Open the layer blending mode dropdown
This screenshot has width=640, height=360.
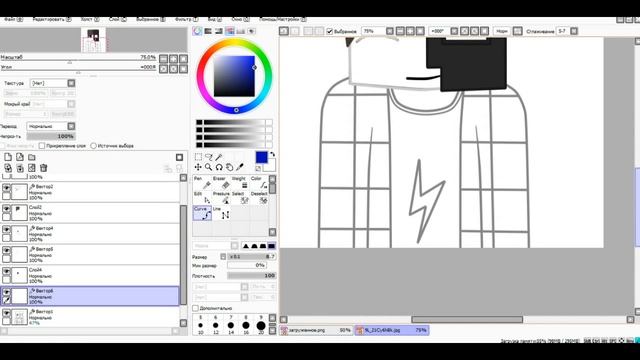click(x=51, y=126)
